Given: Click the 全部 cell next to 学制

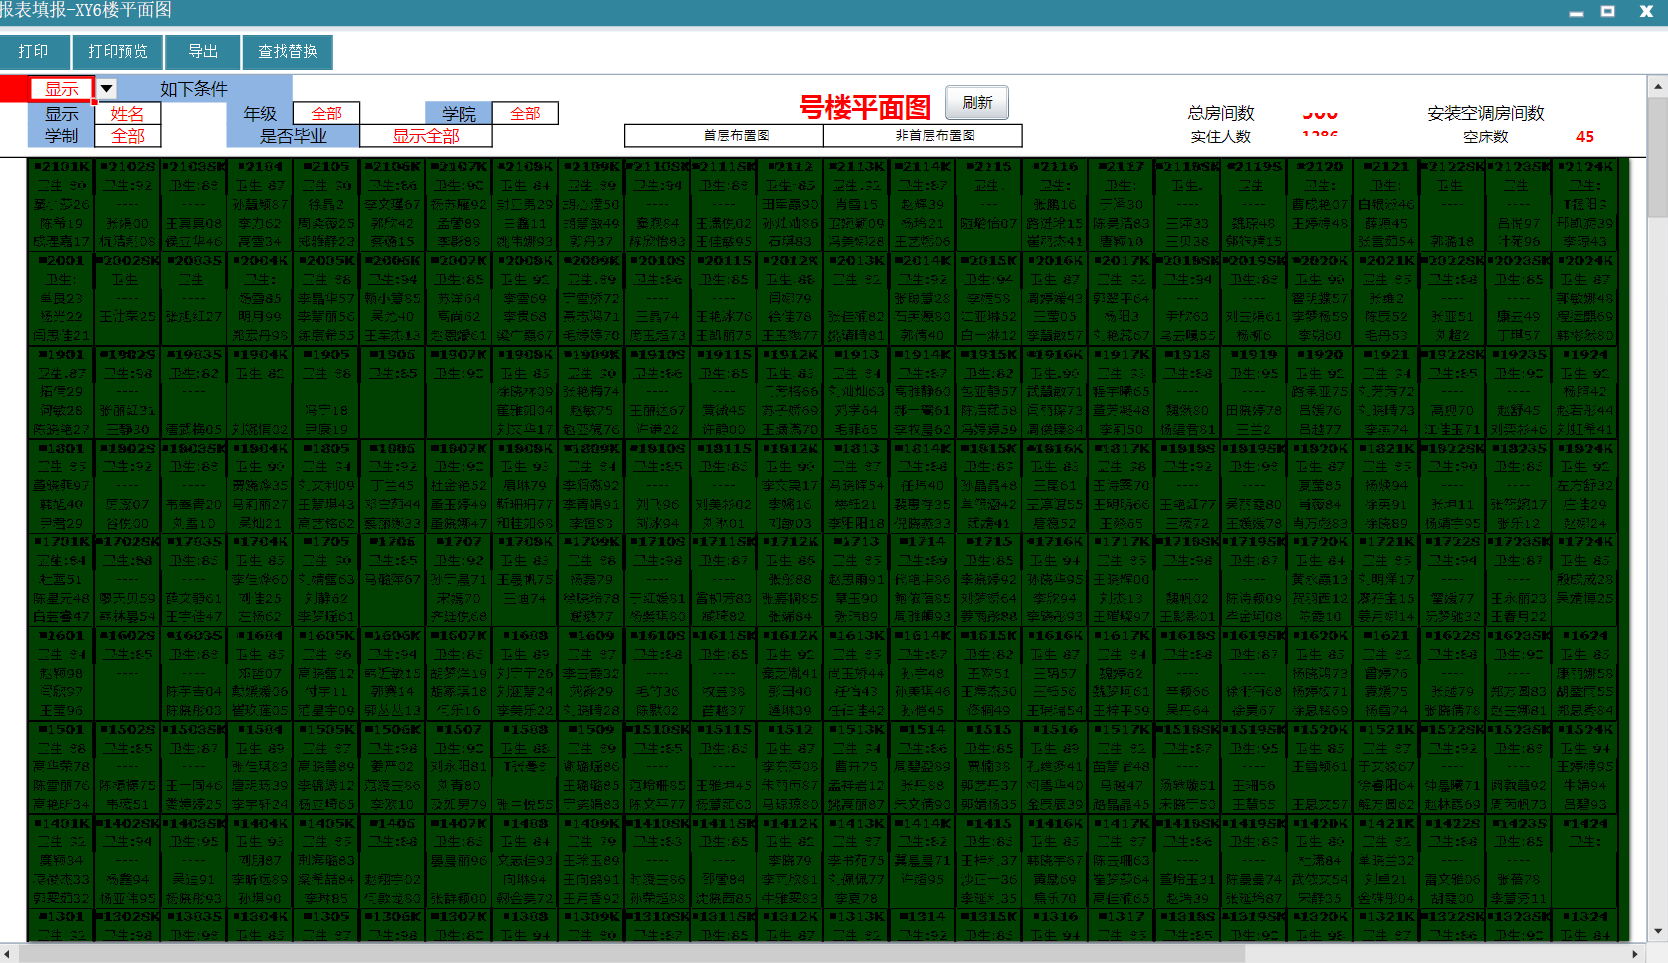Looking at the screenshot, I should [x=127, y=136].
